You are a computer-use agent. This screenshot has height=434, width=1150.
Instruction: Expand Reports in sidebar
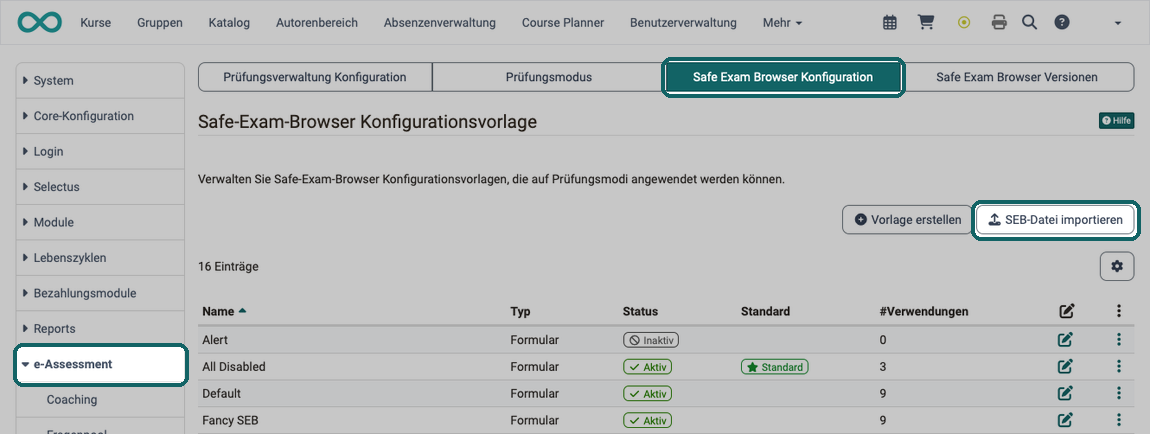pyautogui.click(x=100, y=328)
